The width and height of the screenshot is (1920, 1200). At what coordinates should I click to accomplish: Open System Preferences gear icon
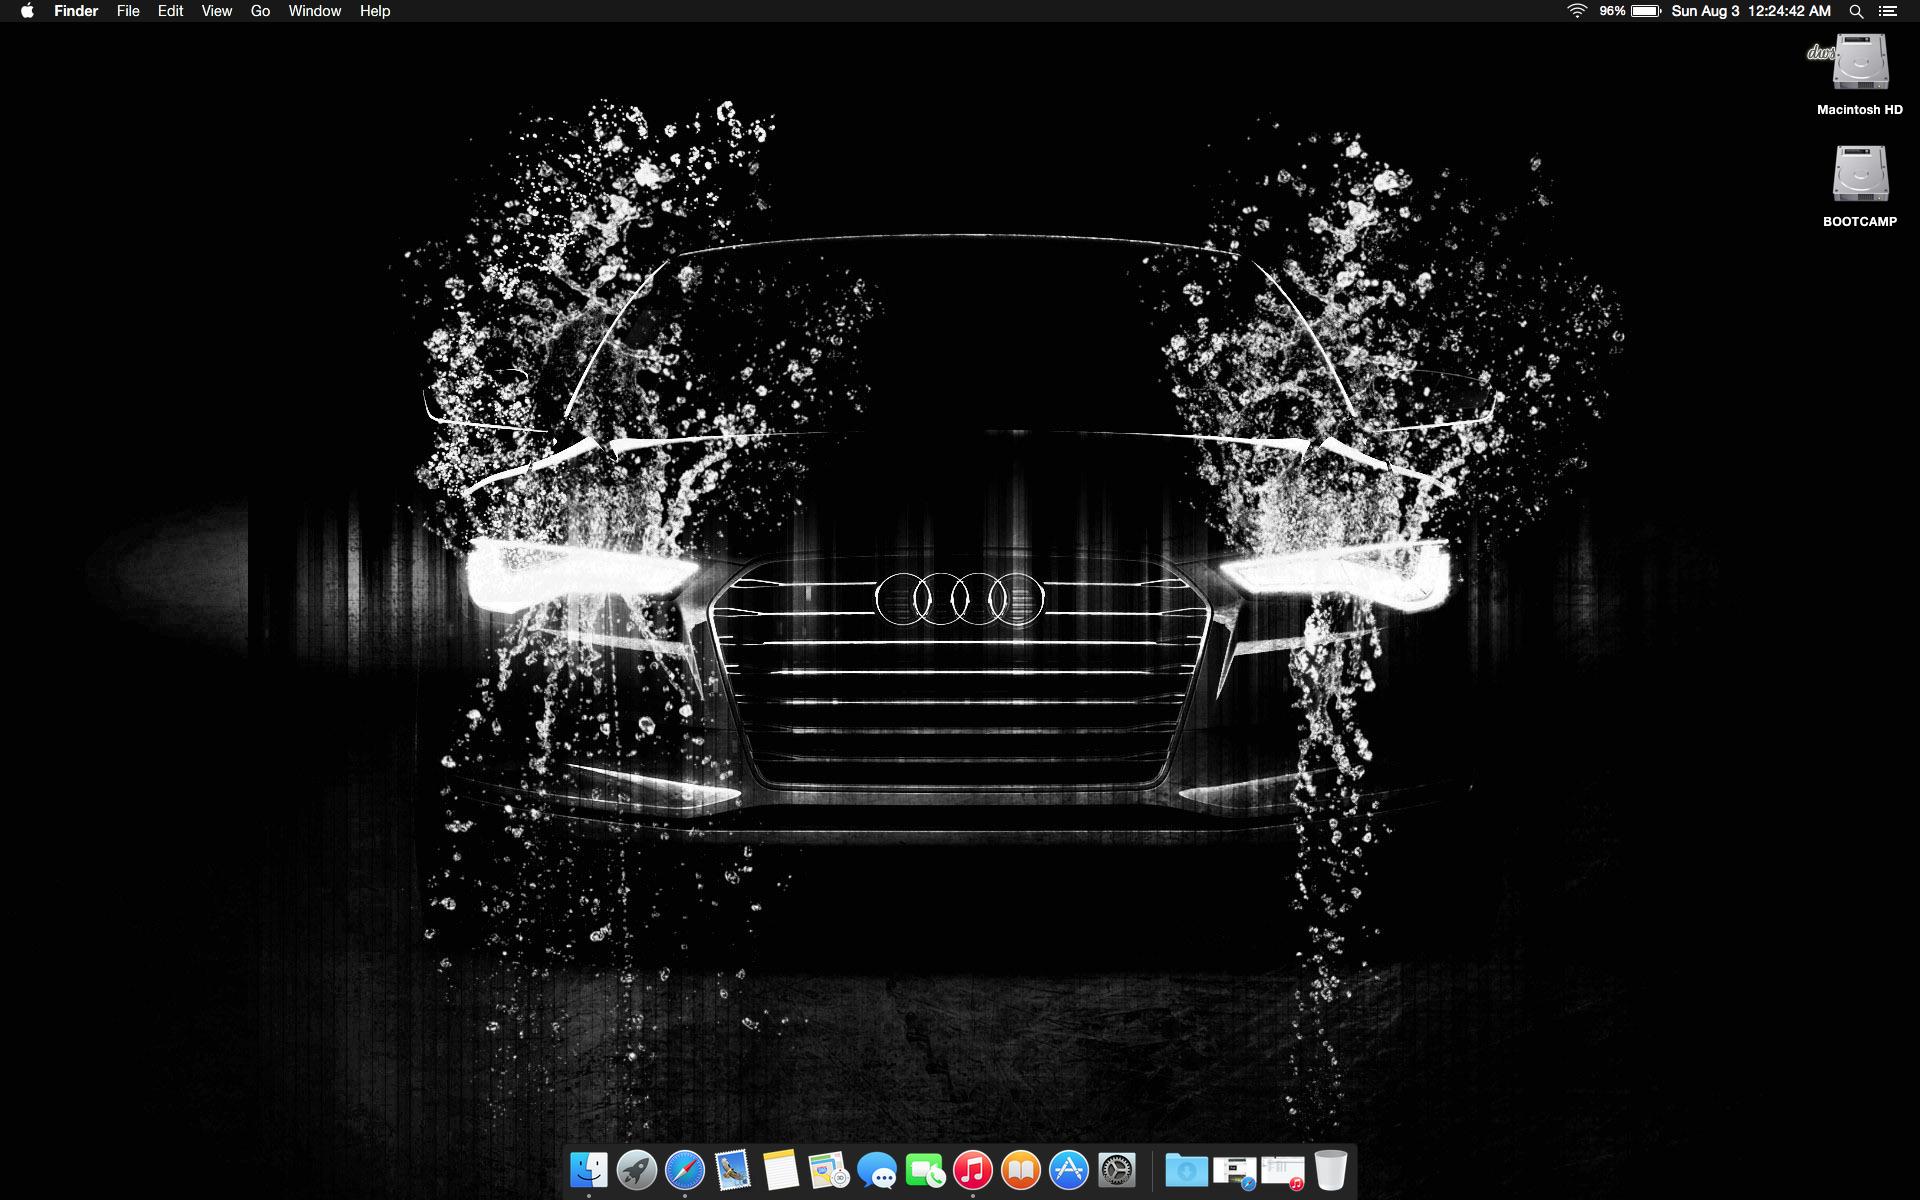click(1117, 1170)
